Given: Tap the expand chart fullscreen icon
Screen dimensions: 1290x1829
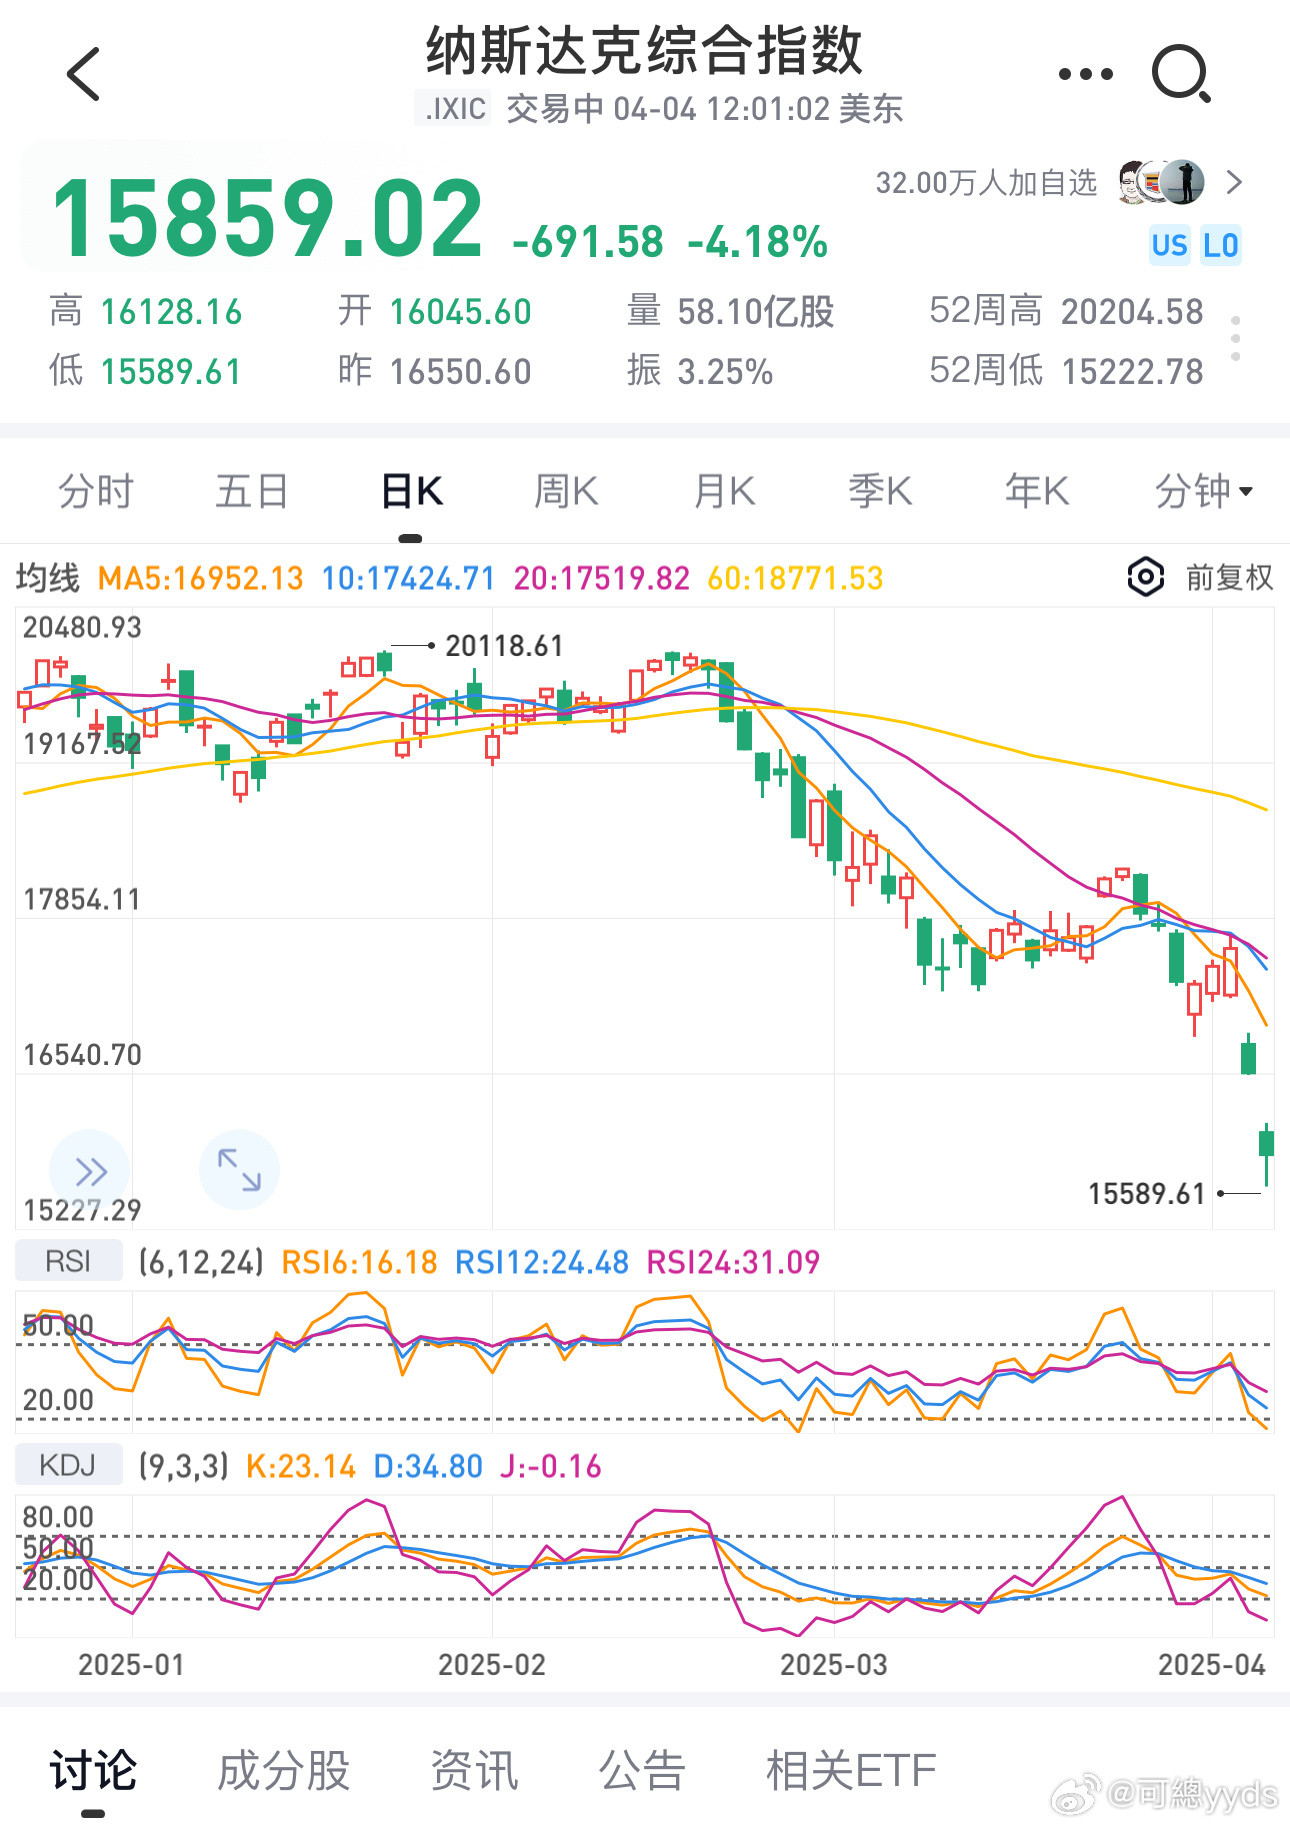Looking at the screenshot, I should click(239, 1170).
